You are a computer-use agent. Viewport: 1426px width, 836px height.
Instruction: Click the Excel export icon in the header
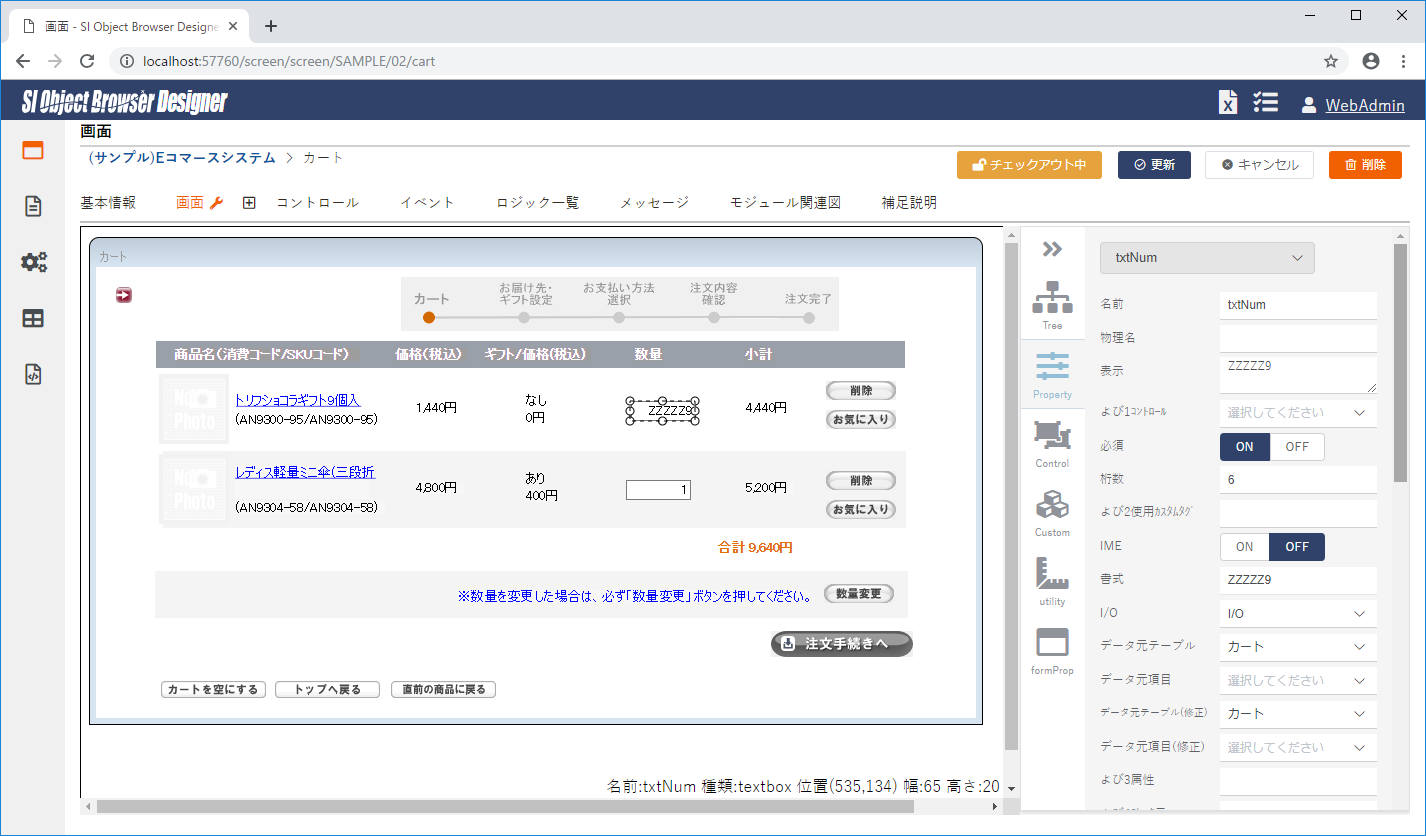tap(1227, 102)
